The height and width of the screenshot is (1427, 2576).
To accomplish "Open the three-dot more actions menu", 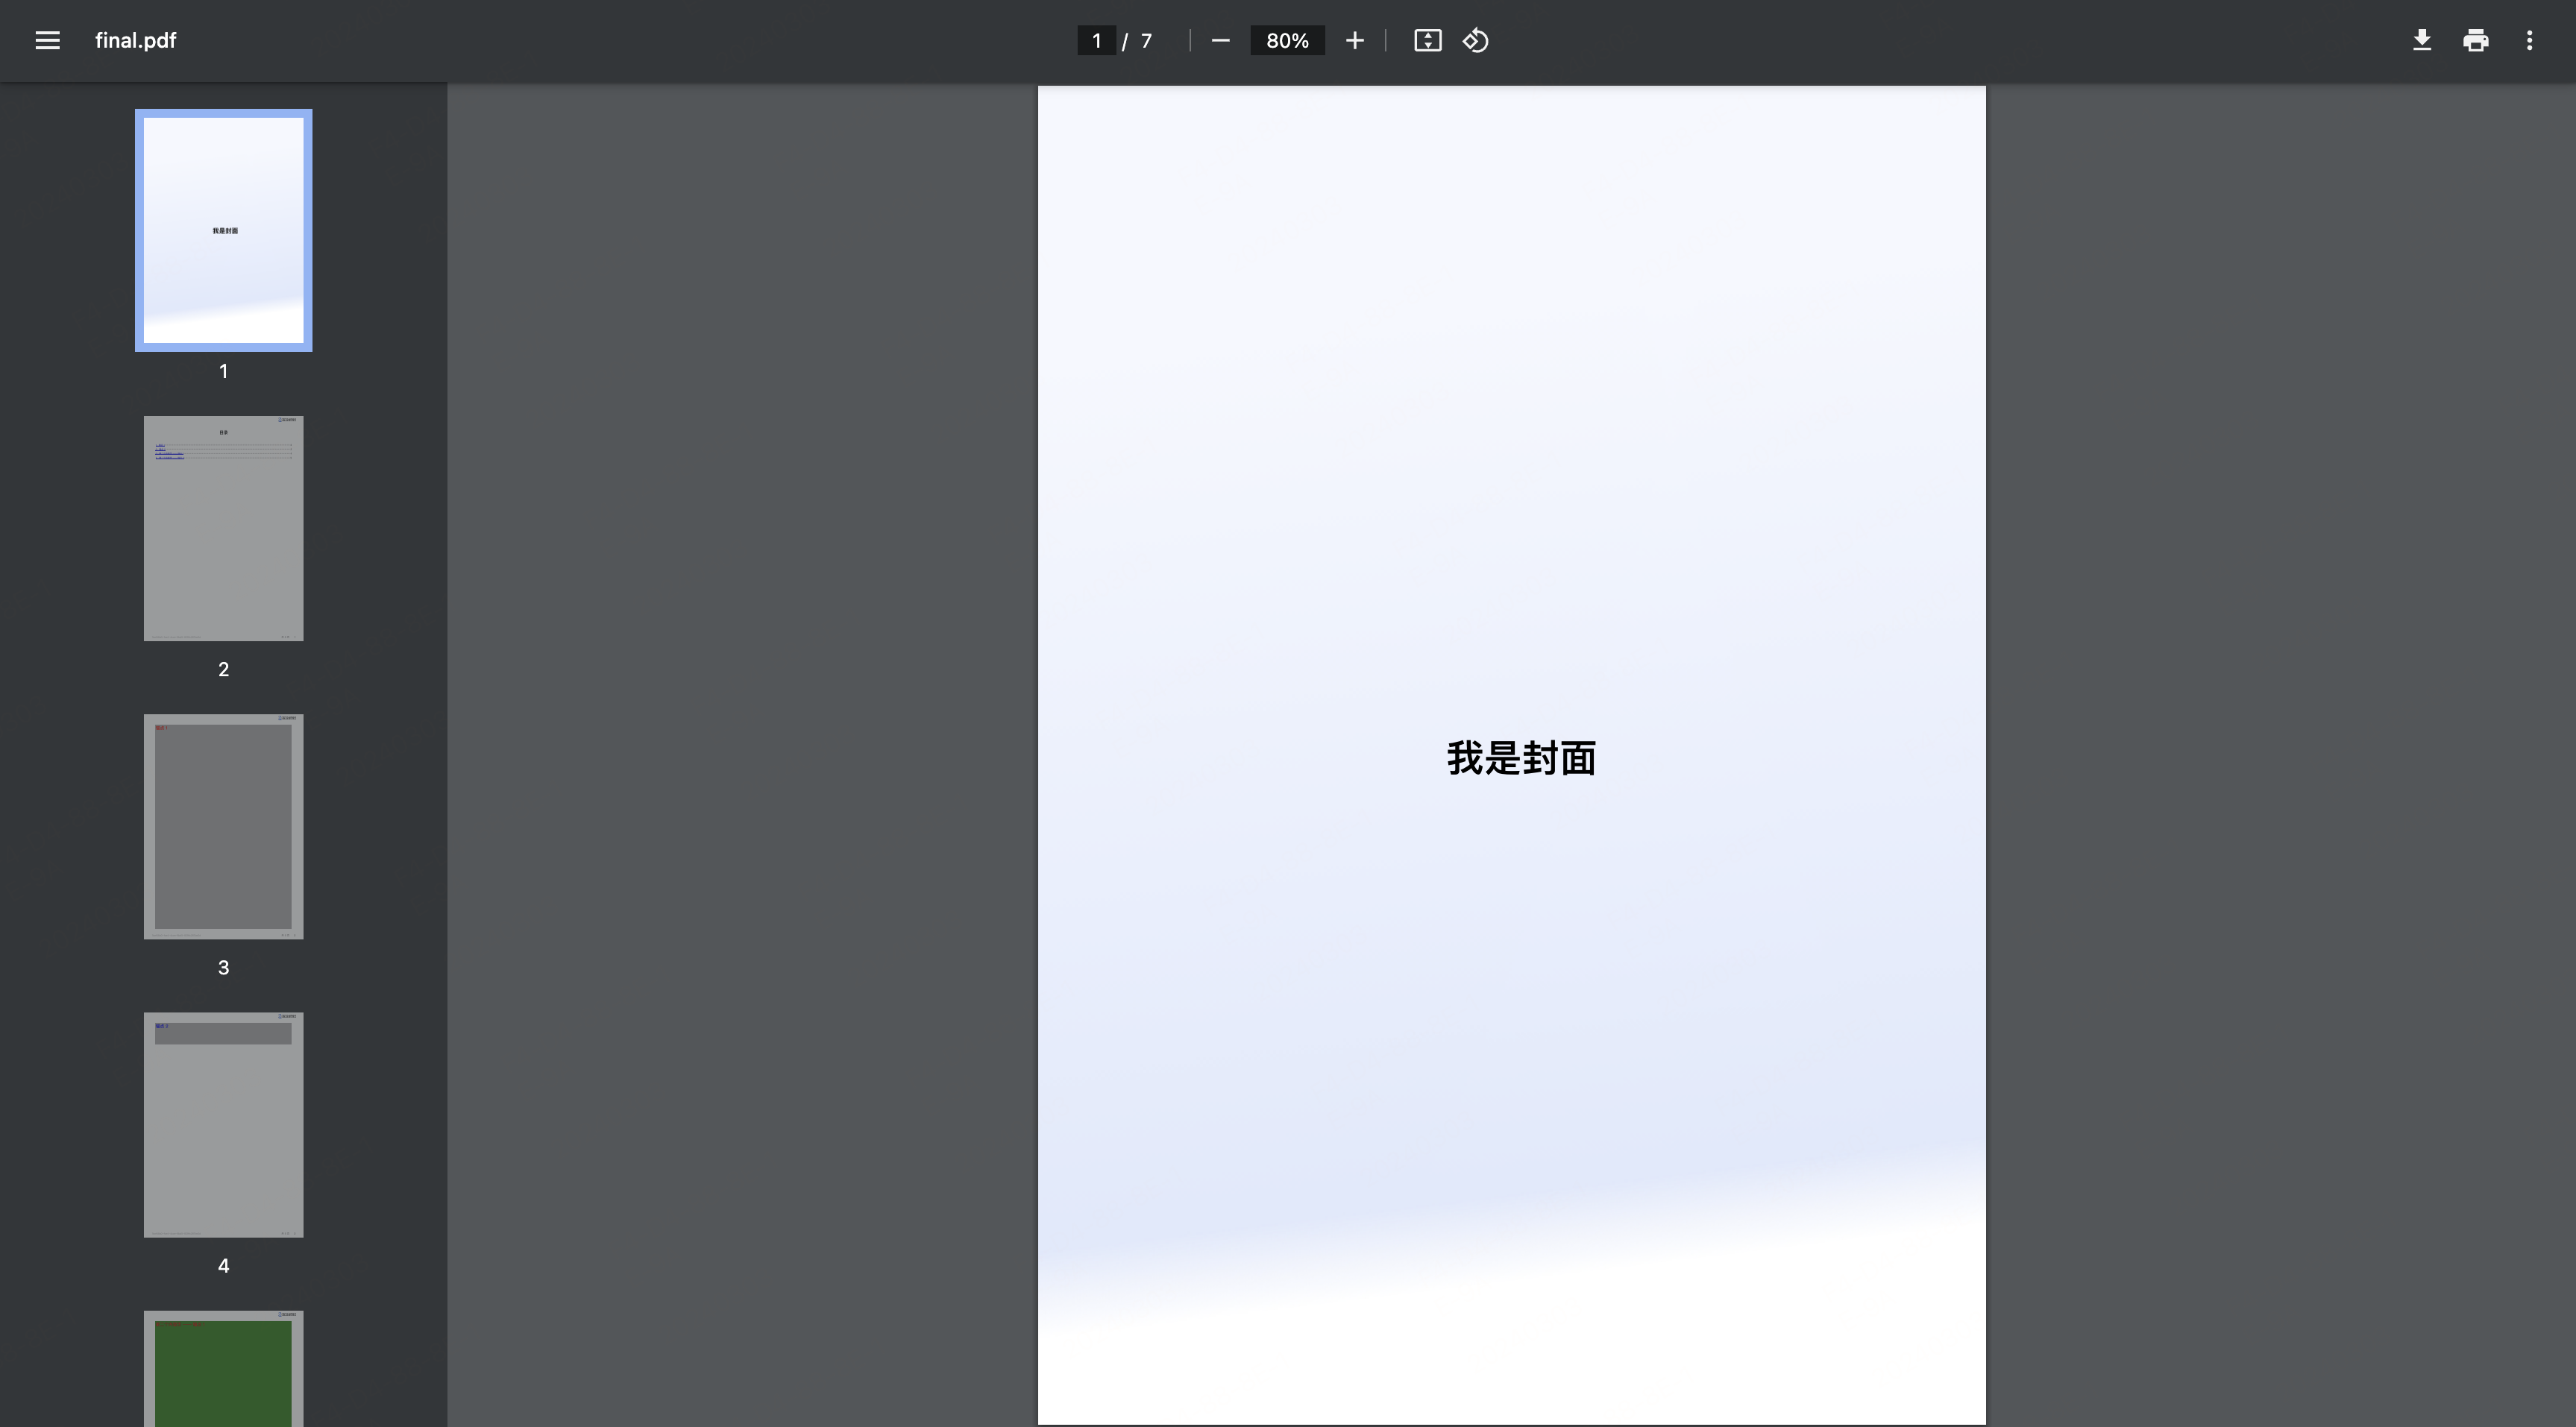I will coord(2529,41).
